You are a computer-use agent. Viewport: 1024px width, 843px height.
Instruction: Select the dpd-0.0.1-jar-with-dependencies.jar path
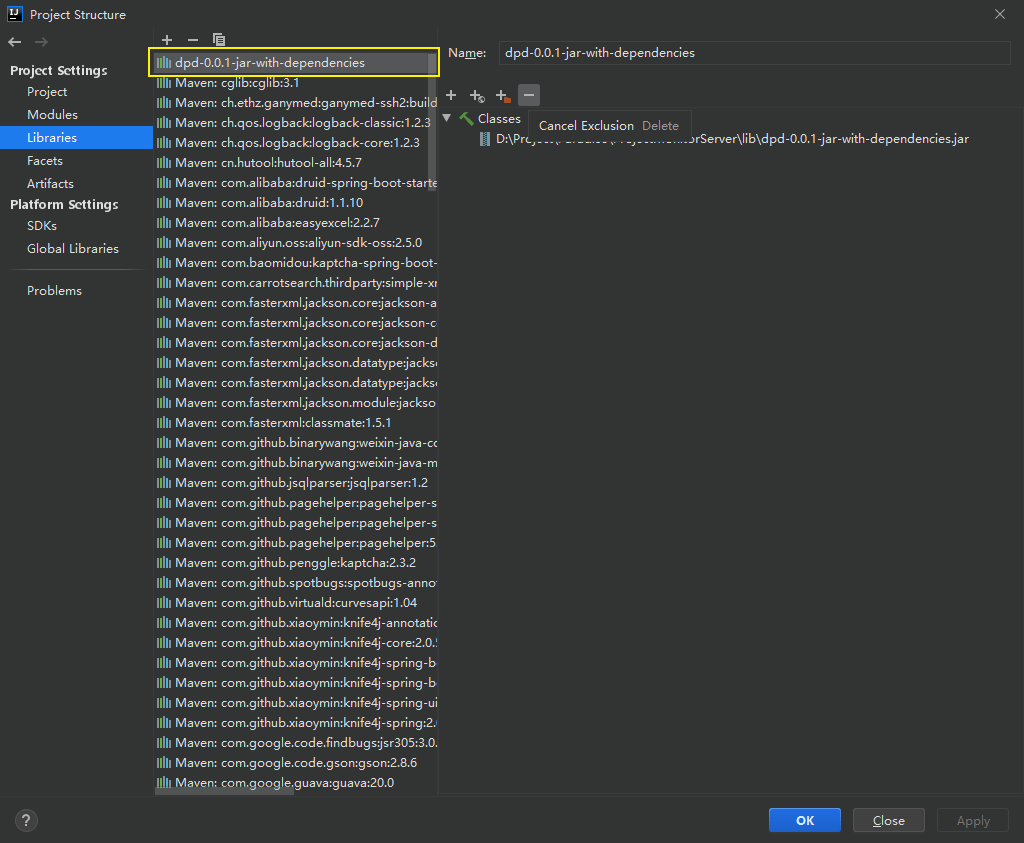(x=731, y=138)
